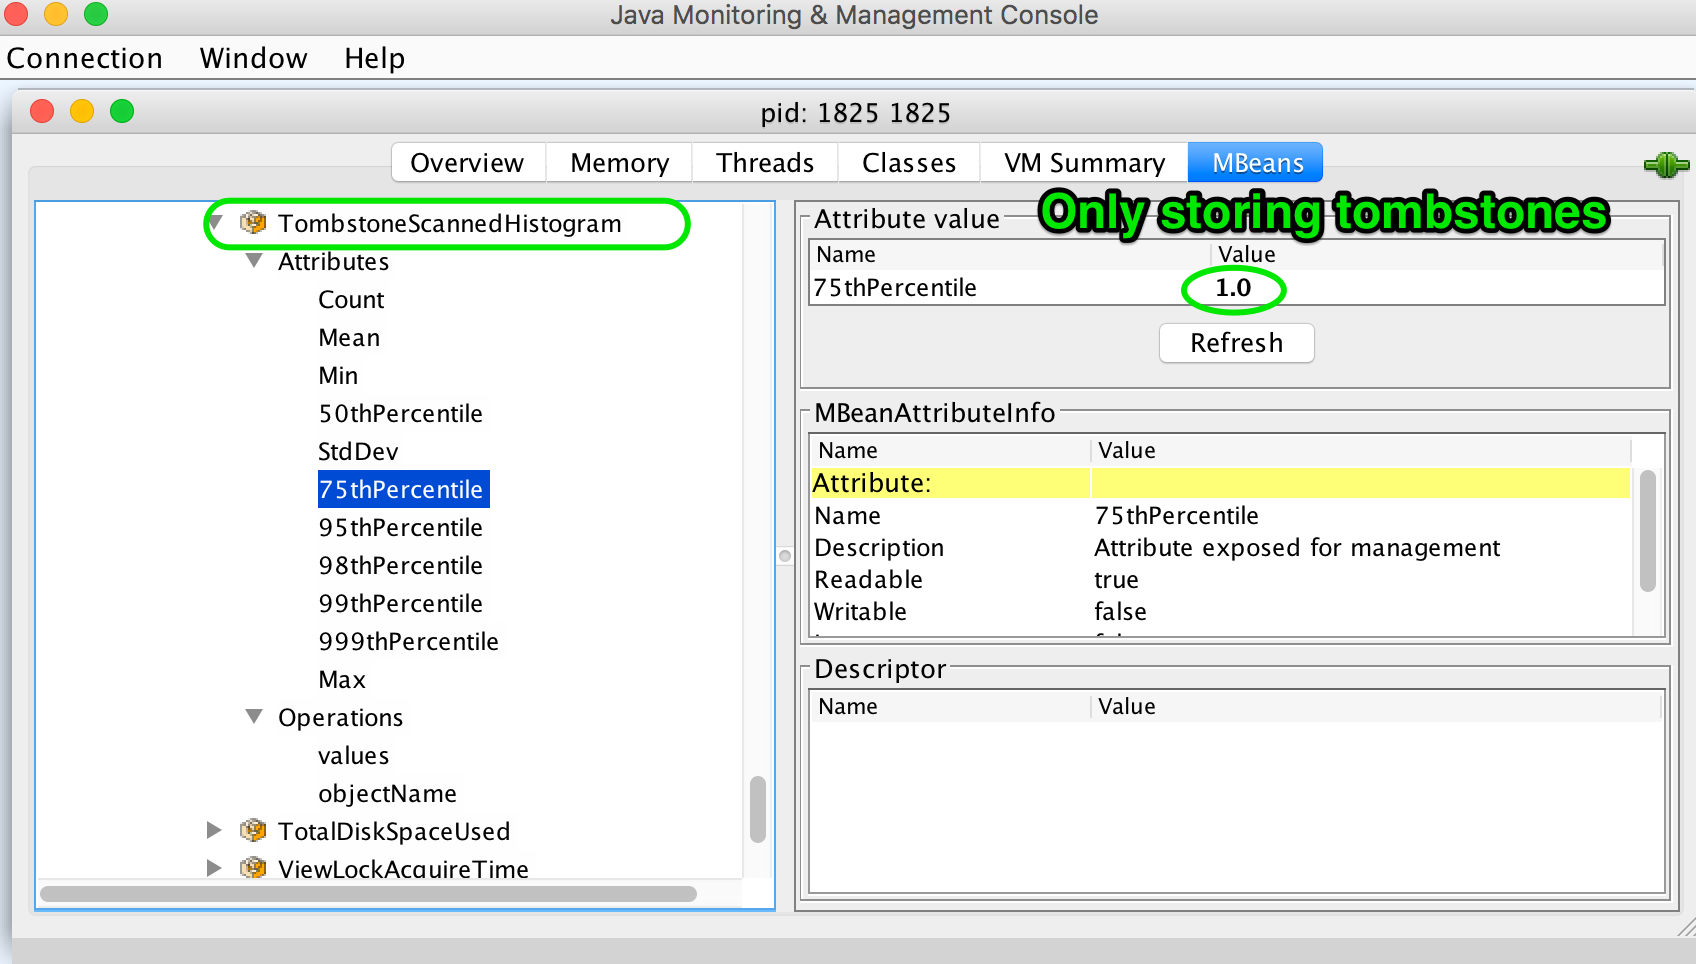This screenshot has height=964, width=1696.
Task: Click the Description row in MBeanAttributeInfo
Action: pyautogui.click(x=1220, y=547)
